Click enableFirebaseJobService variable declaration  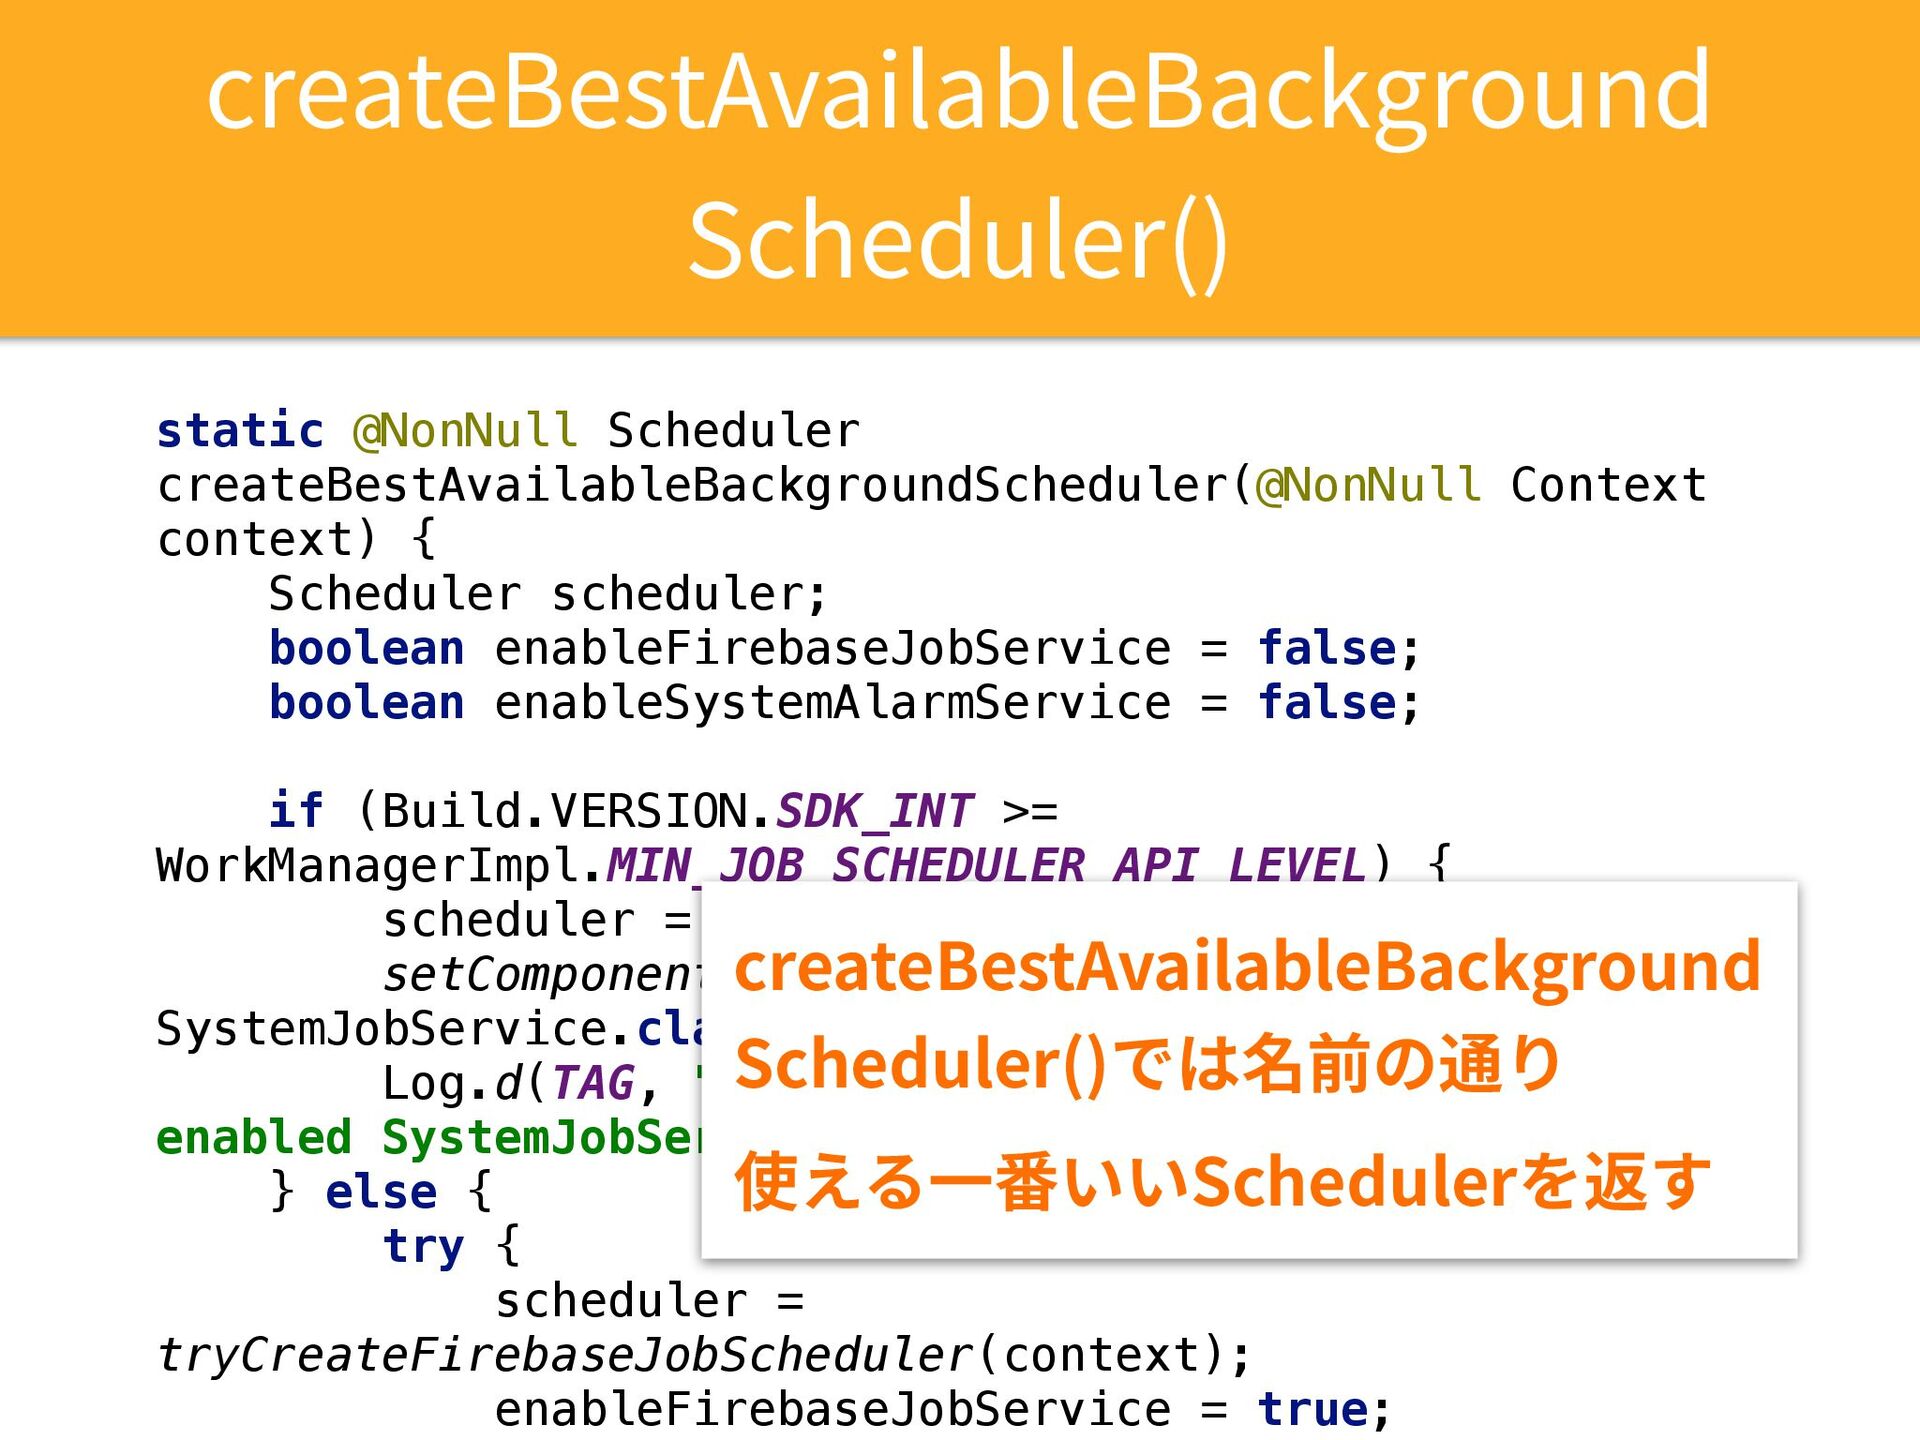pyautogui.click(x=832, y=648)
